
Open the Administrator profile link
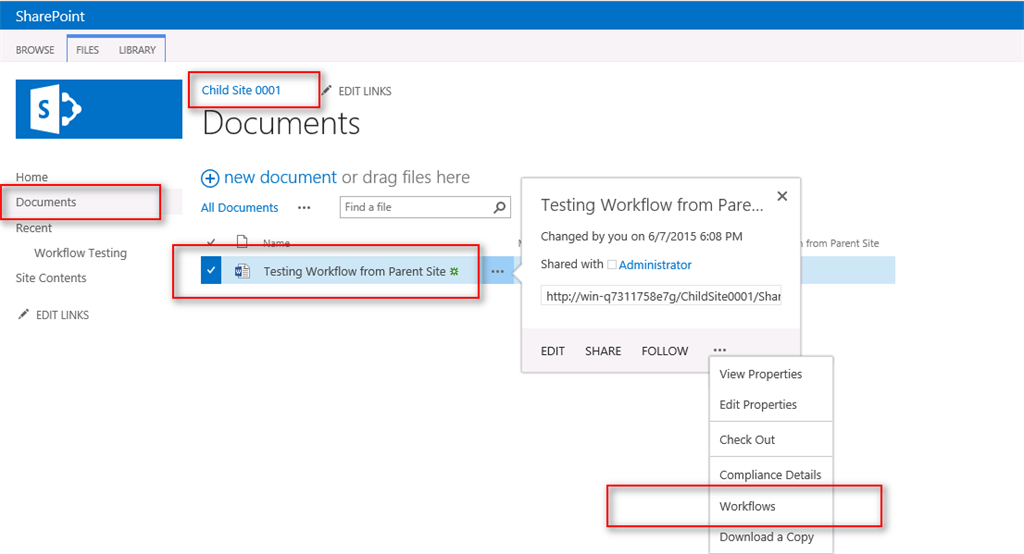(x=655, y=265)
